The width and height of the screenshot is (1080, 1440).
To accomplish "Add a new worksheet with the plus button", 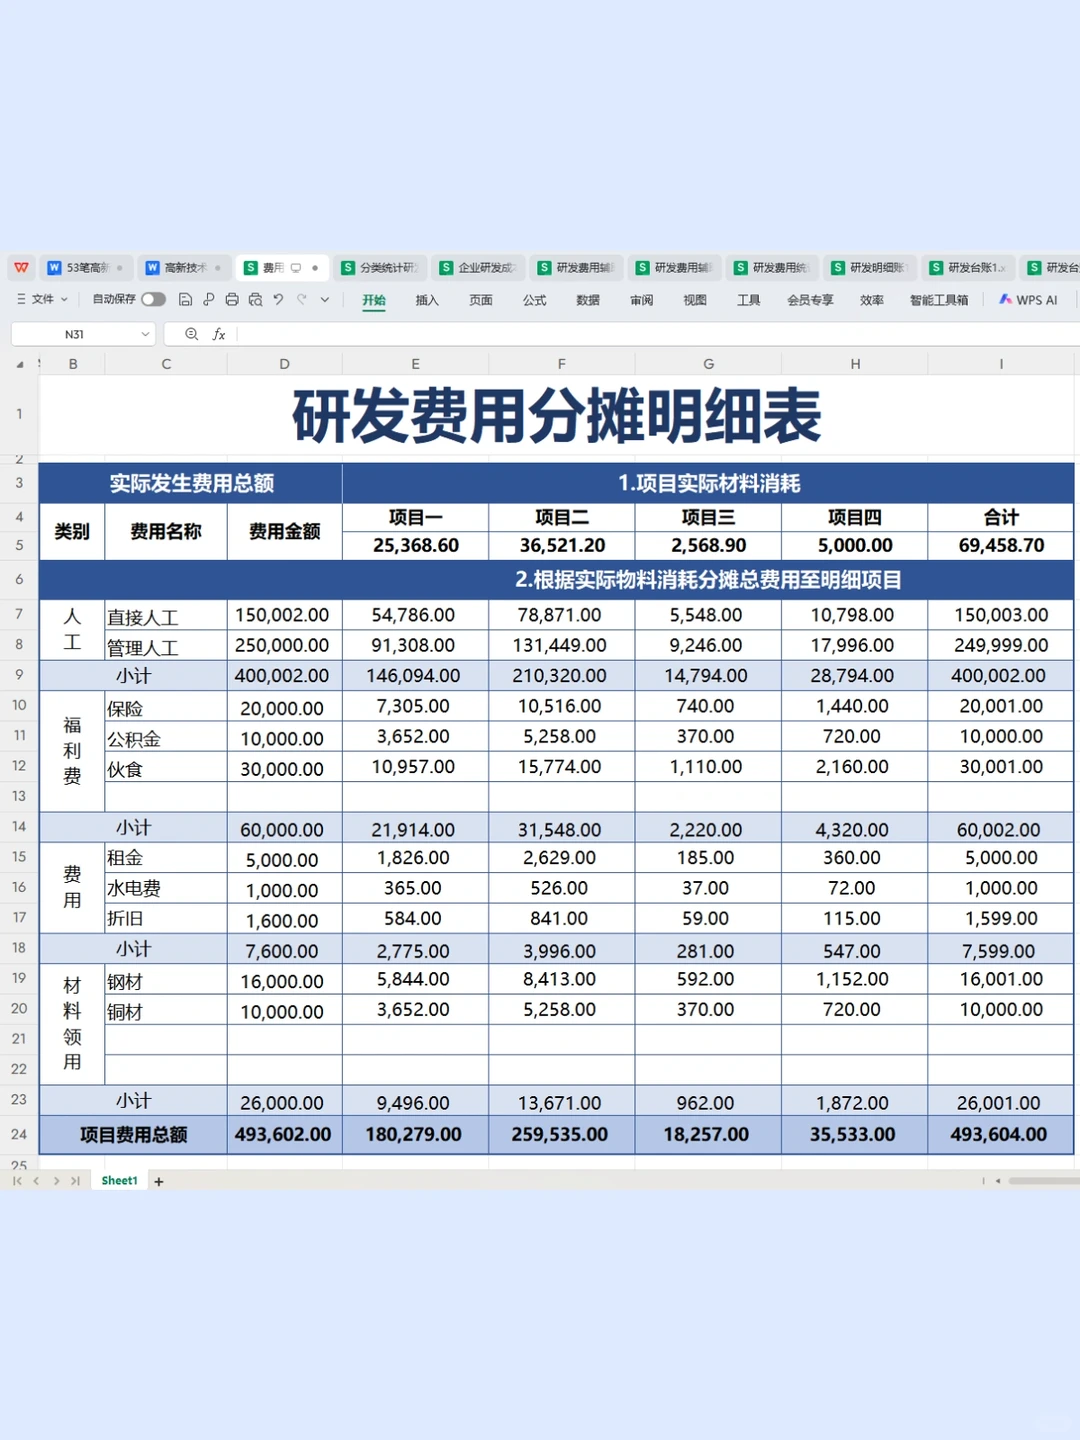I will 158,1181.
